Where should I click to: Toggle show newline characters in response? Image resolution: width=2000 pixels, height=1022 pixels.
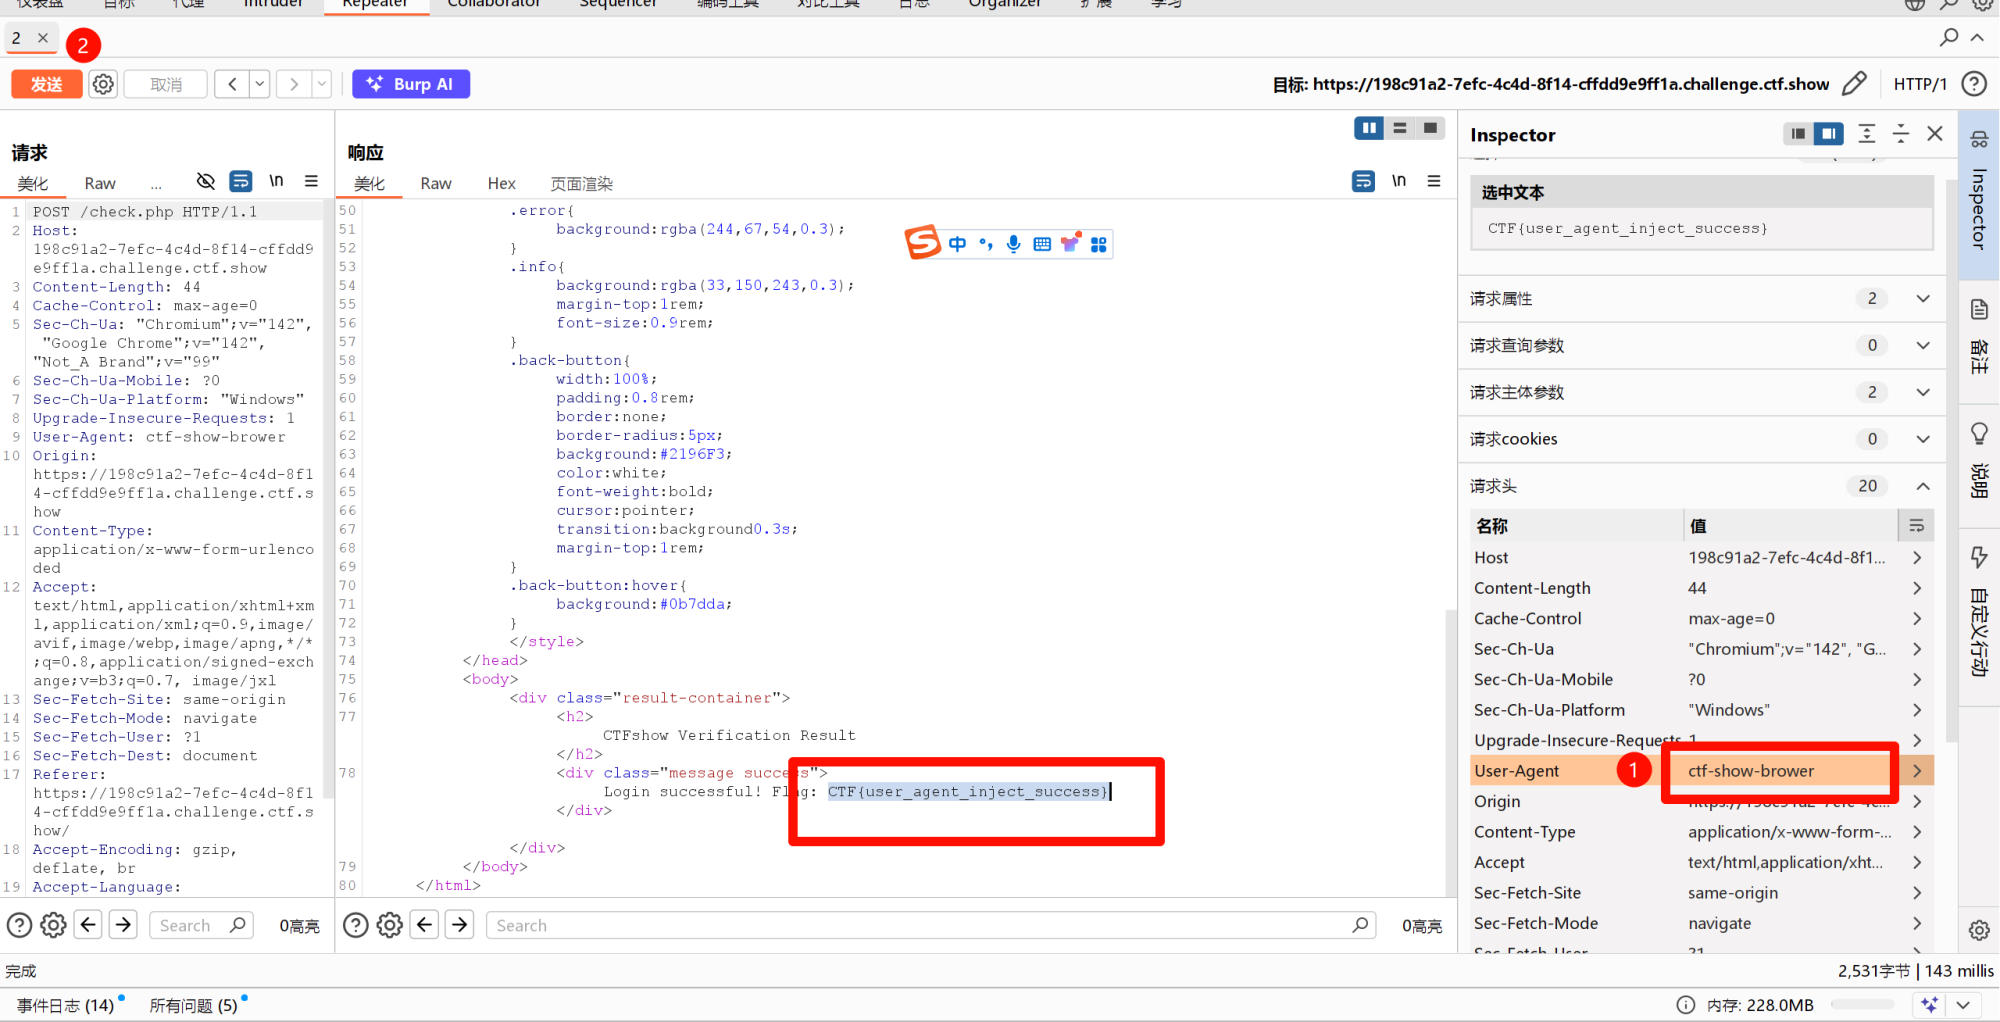click(1398, 181)
